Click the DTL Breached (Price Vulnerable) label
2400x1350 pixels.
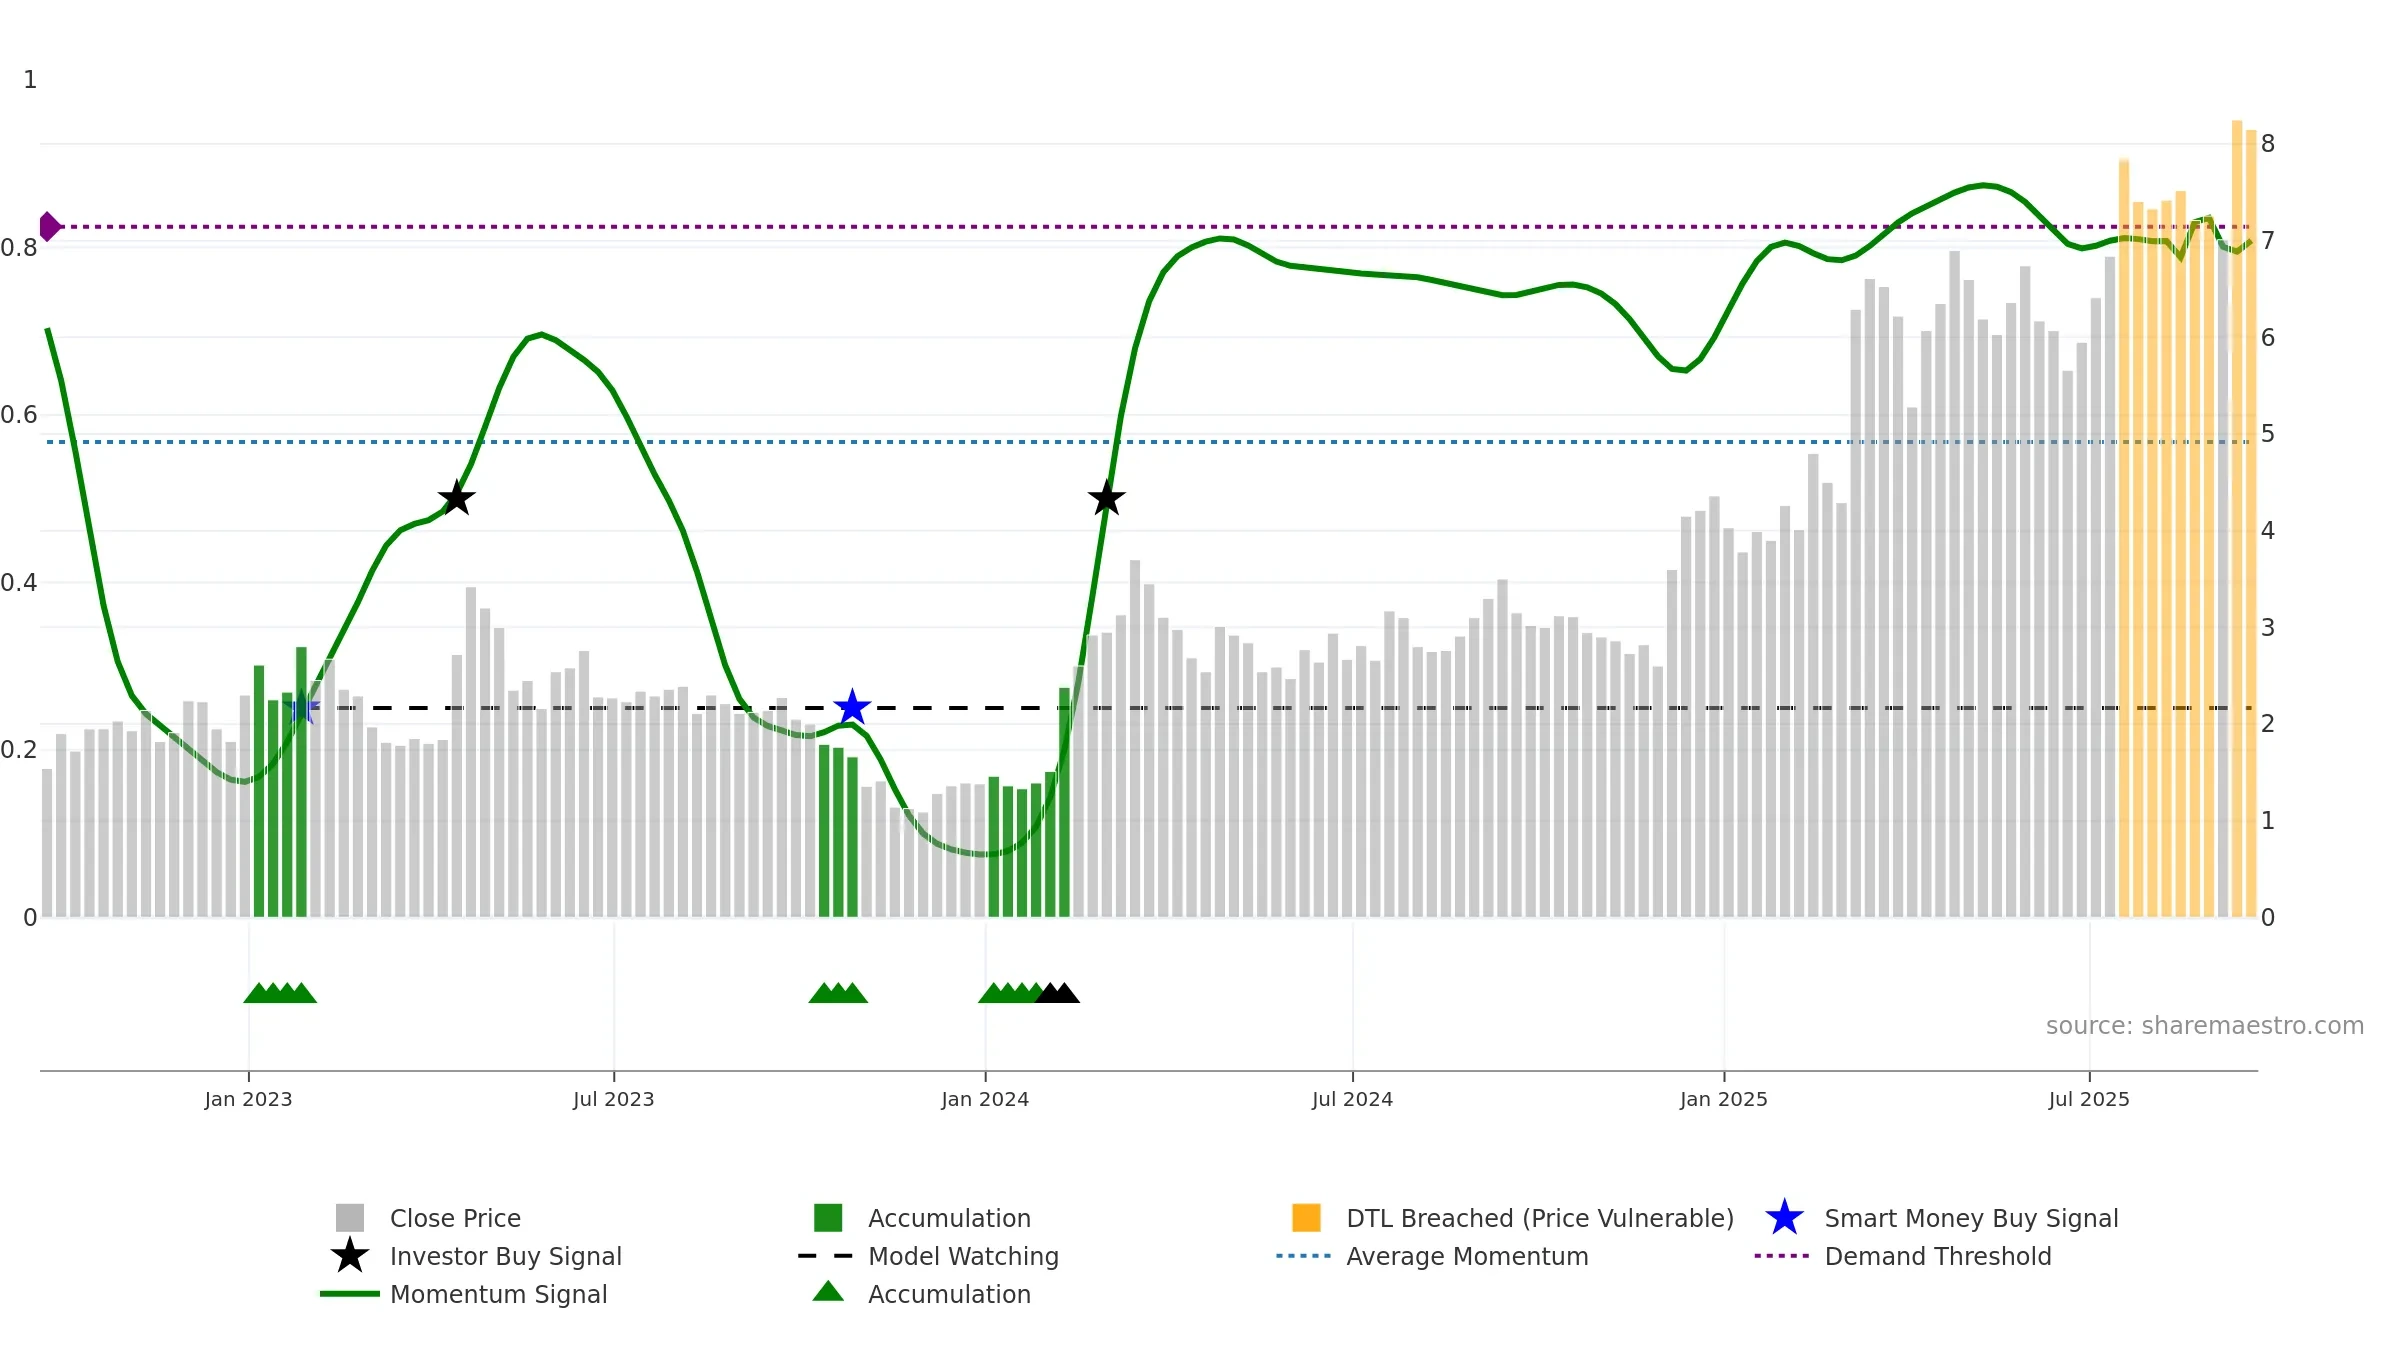[1539, 1218]
